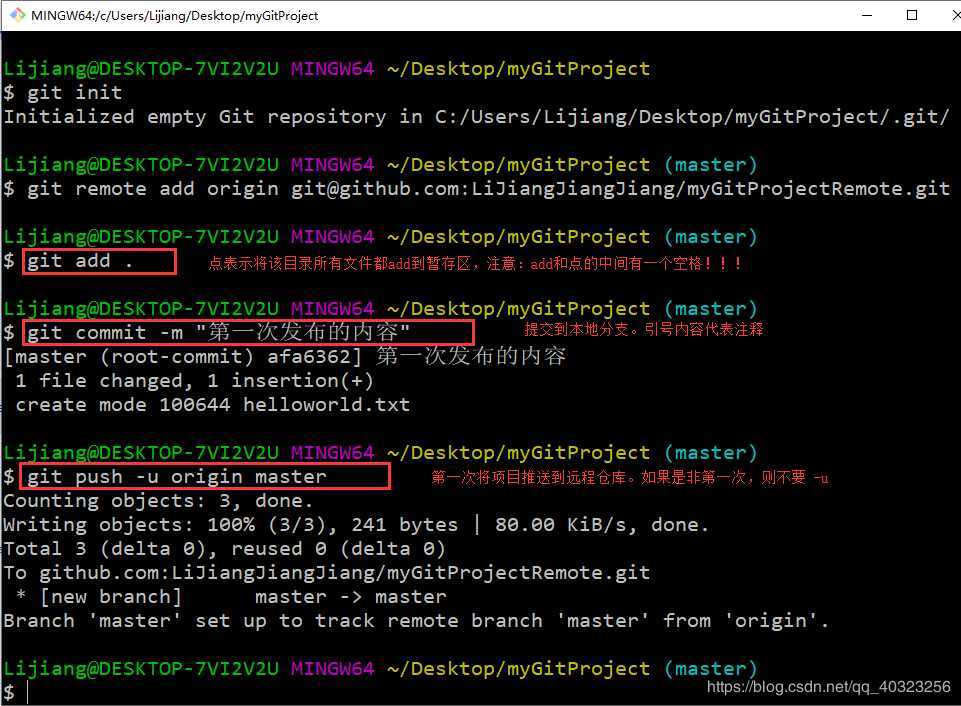Click the "To github.com:LiJiangJiangJiang" output line
The width and height of the screenshot is (961, 706).
tap(327, 572)
